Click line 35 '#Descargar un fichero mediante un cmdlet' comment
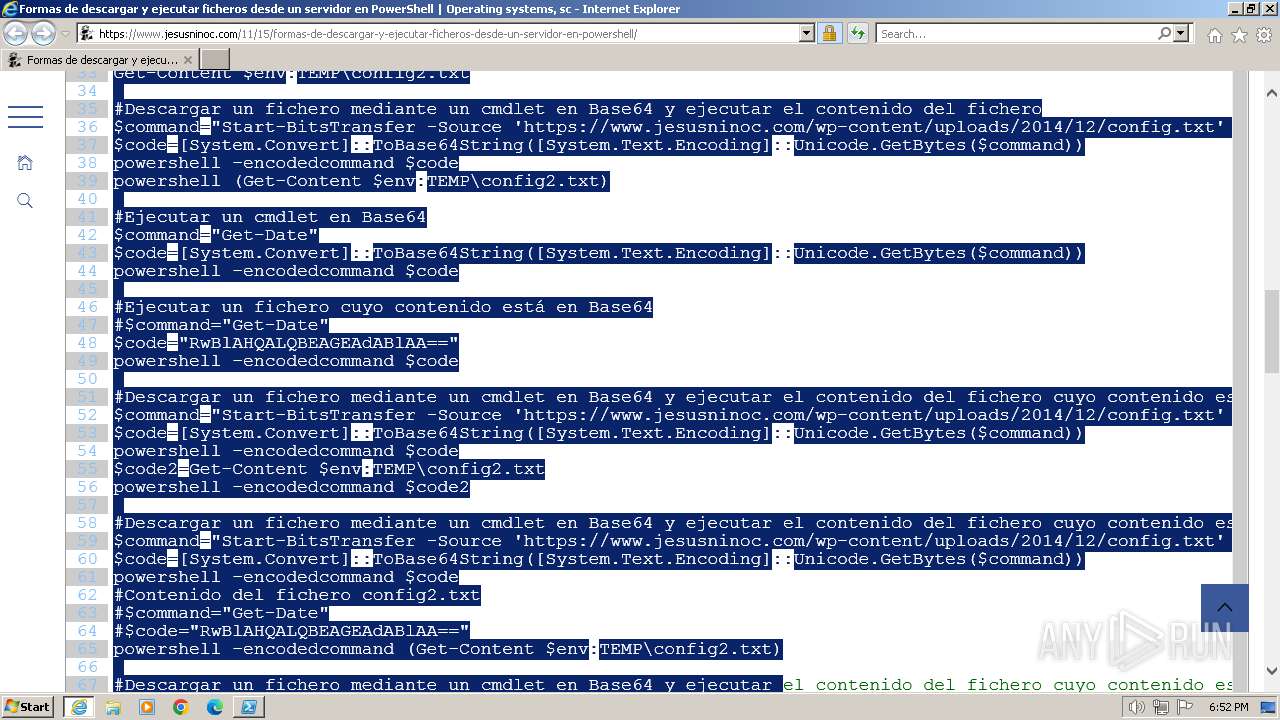This screenshot has height=720, width=1280. [x=578, y=109]
